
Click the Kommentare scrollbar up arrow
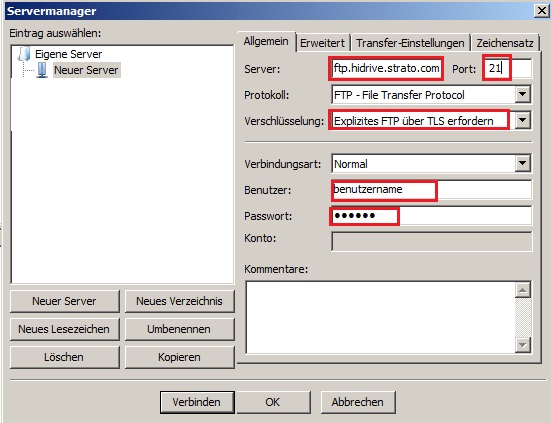pyautogui.click(x=523, y=290)
